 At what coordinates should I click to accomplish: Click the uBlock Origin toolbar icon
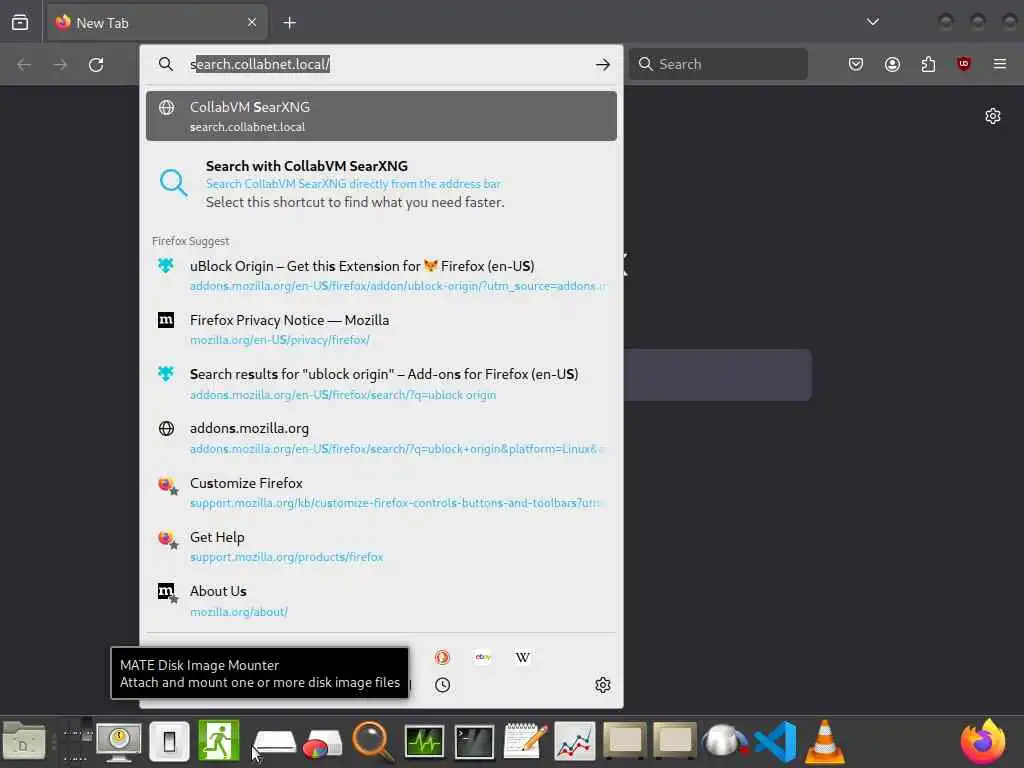point(963,64)
